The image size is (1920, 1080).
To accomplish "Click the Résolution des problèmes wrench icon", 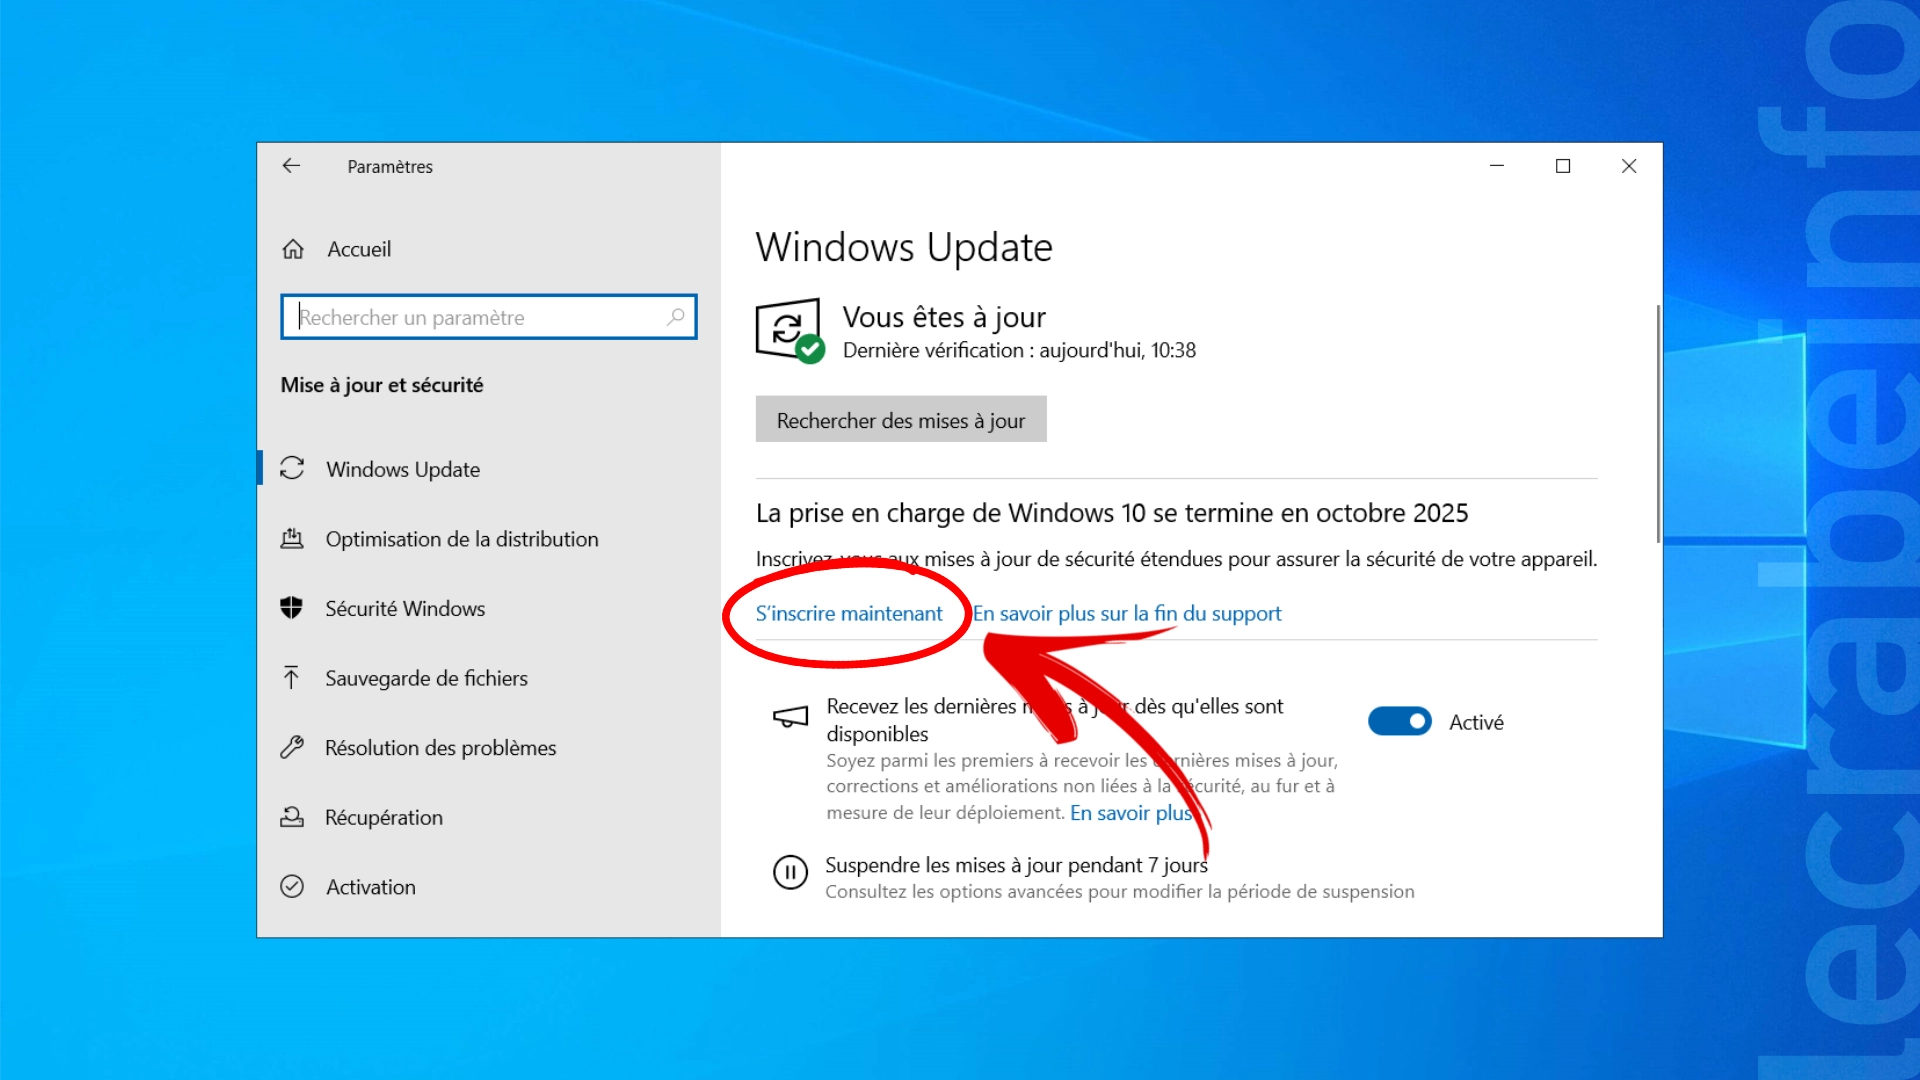I will (291, 747).
